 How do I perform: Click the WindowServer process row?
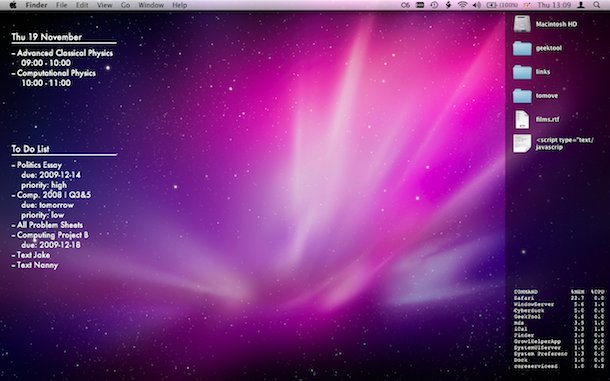pyautogui.click(x=559, y=304)
